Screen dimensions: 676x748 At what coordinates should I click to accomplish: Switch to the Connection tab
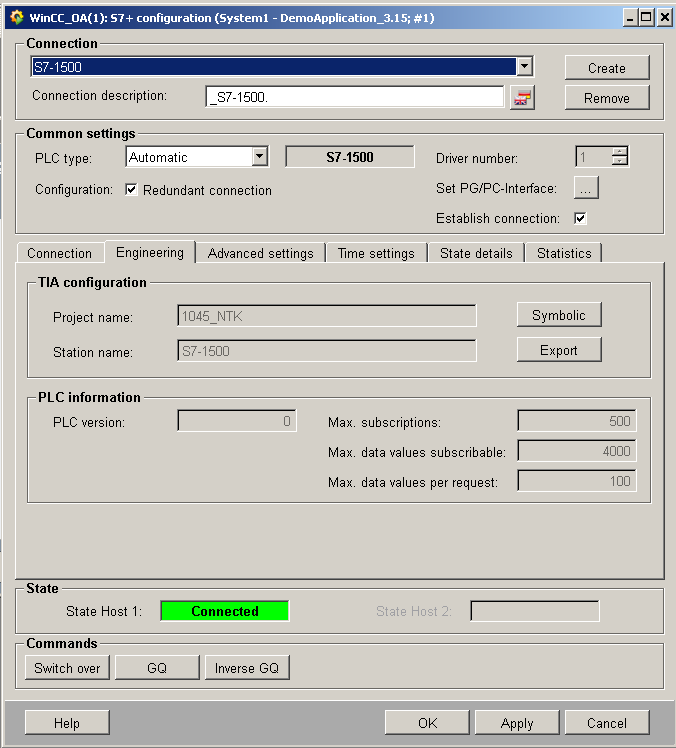tap(59, 253)
